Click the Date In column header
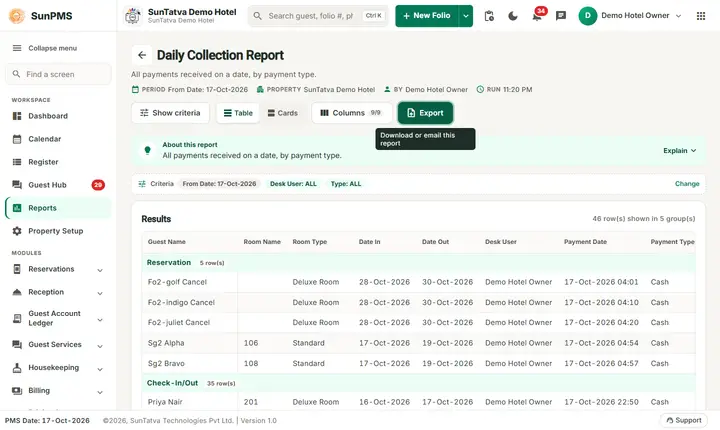The width and height of the screenshot is (720, 430). point(369,242)
